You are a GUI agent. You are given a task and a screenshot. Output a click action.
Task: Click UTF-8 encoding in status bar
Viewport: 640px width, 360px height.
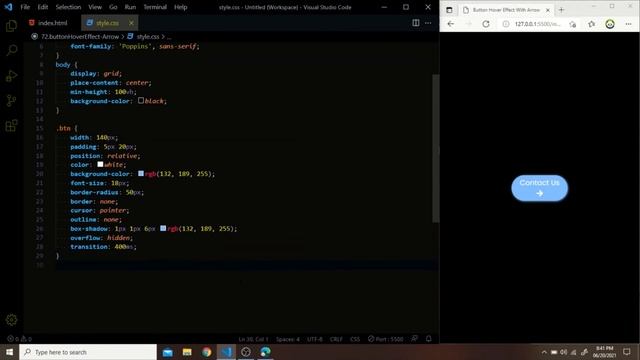pos(315,339)
